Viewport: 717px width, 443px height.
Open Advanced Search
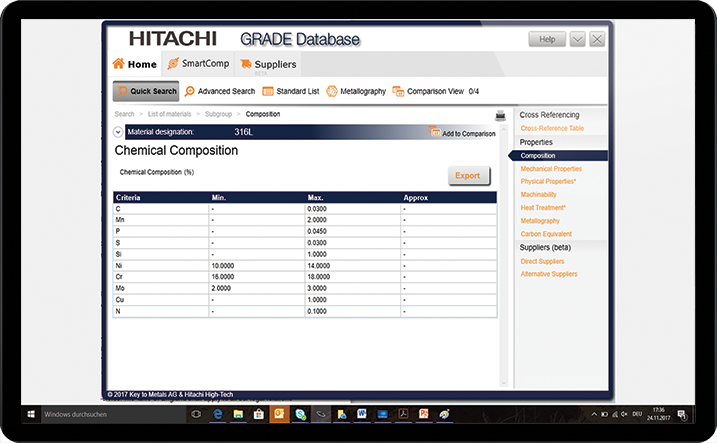tap(219, 91)
